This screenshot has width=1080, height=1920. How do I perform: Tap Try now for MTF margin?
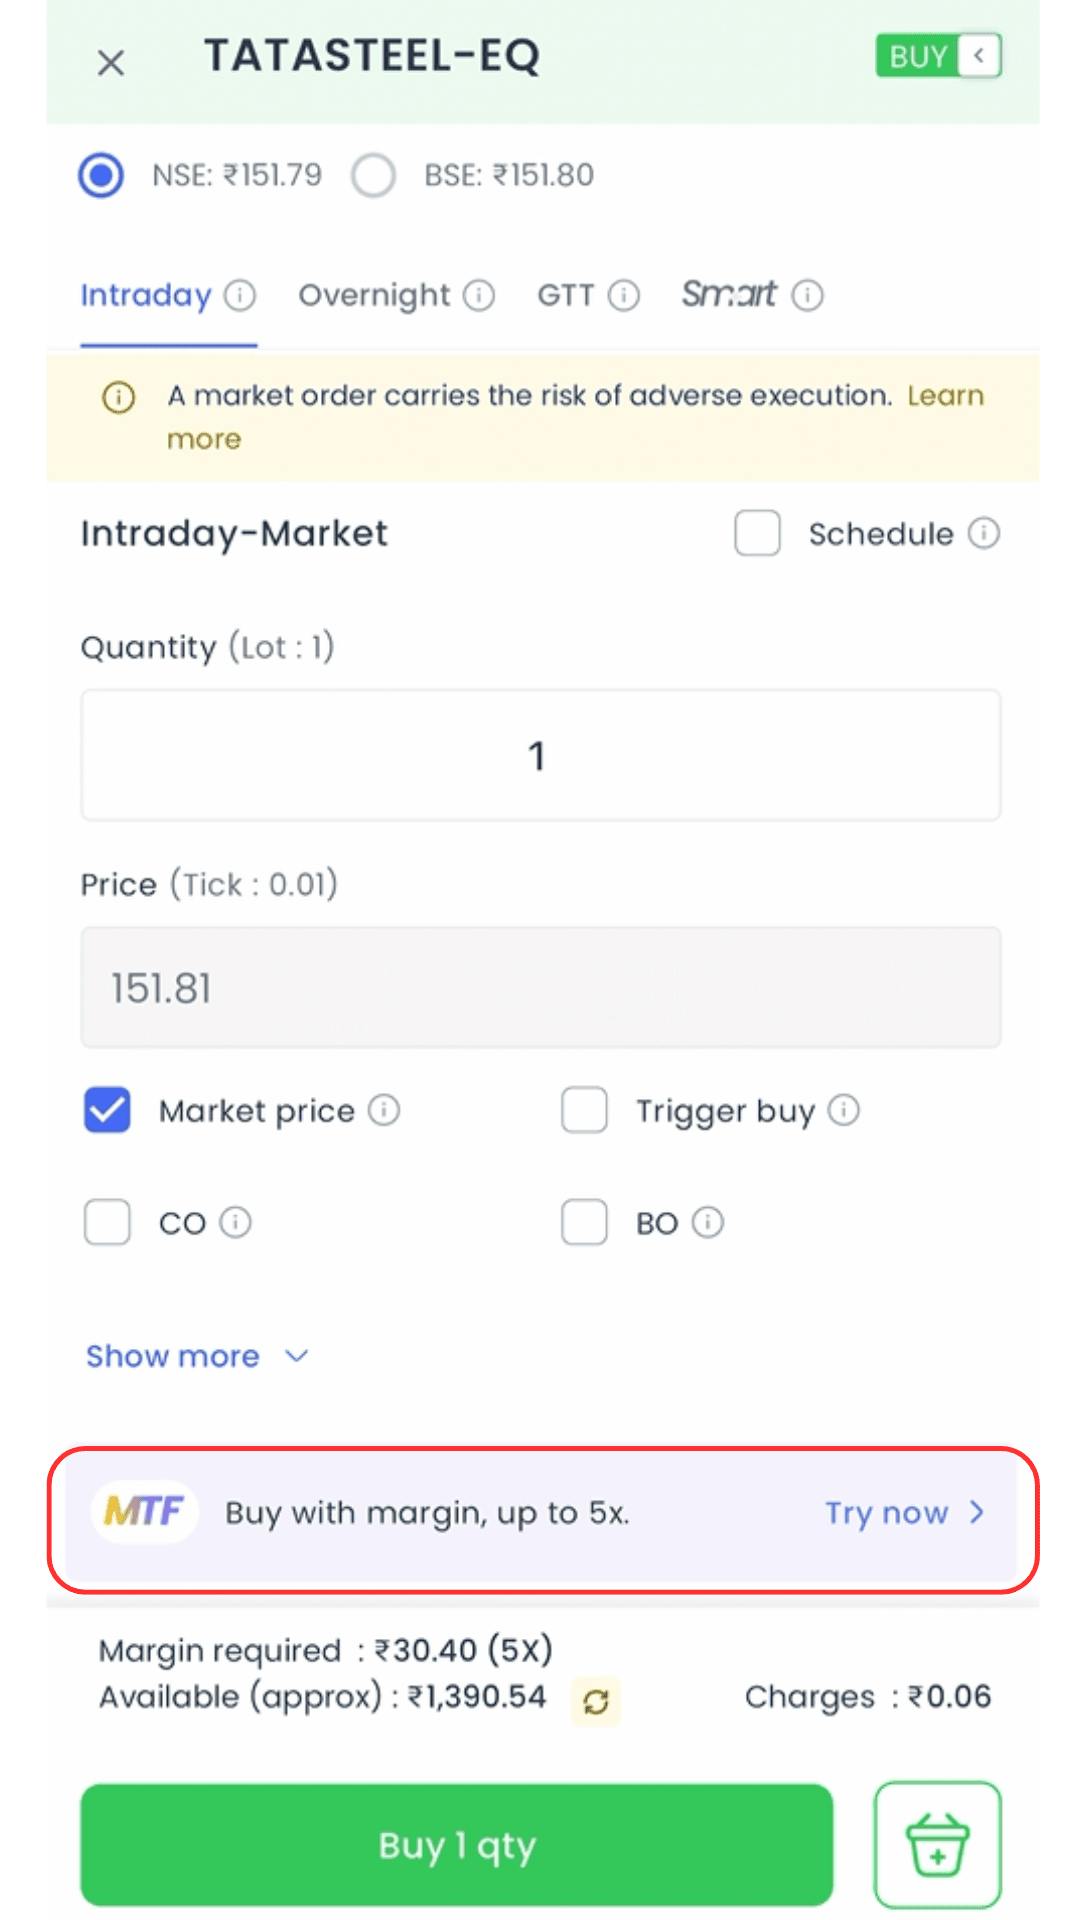pyautogui.click(x=903, y=1513)
